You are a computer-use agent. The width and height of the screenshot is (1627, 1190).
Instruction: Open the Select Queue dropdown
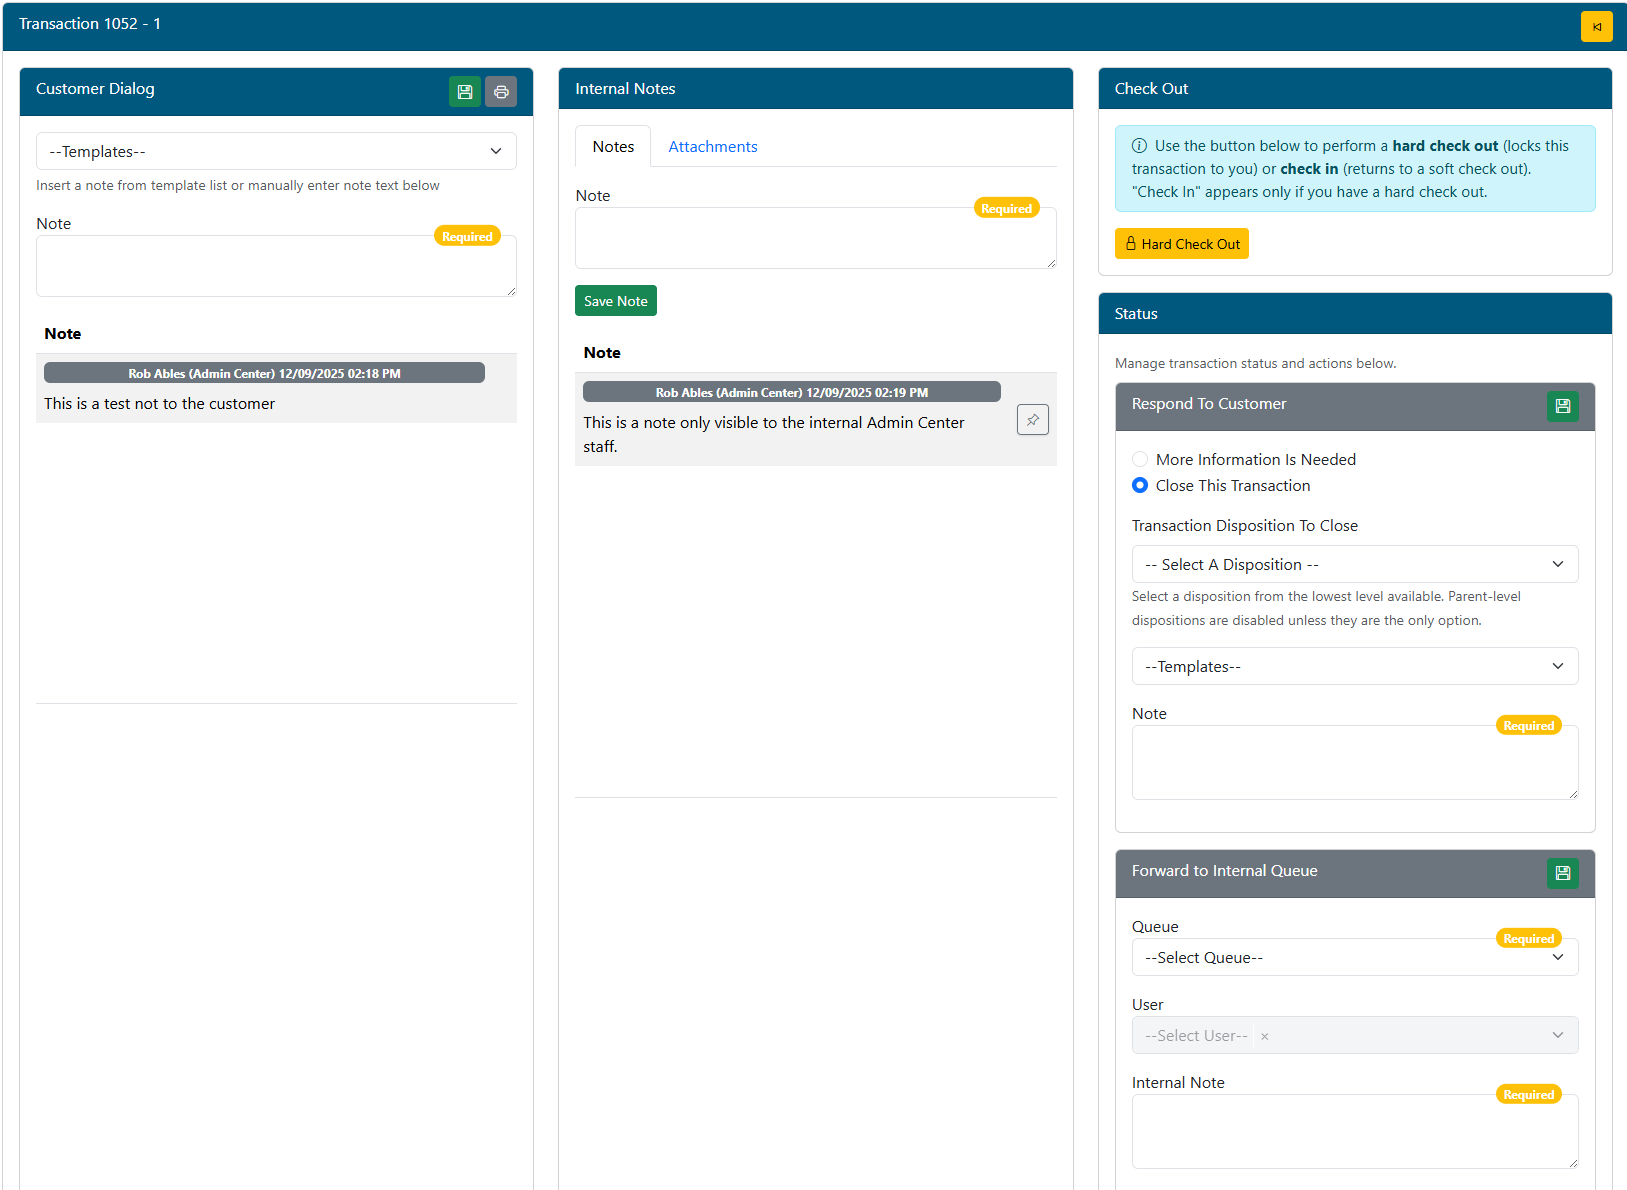click(1354, 958)
